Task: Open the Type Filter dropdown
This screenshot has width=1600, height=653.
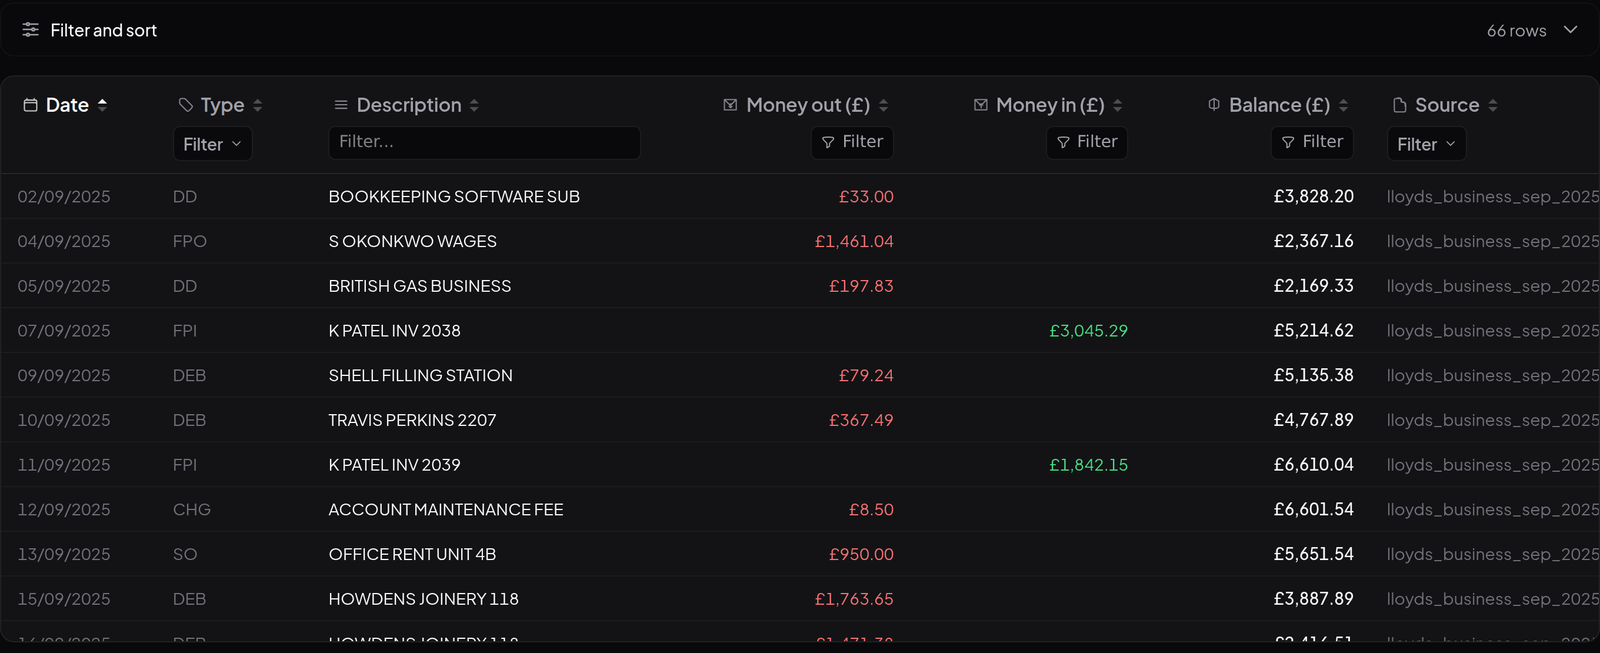Action: [x=212, y=144]
